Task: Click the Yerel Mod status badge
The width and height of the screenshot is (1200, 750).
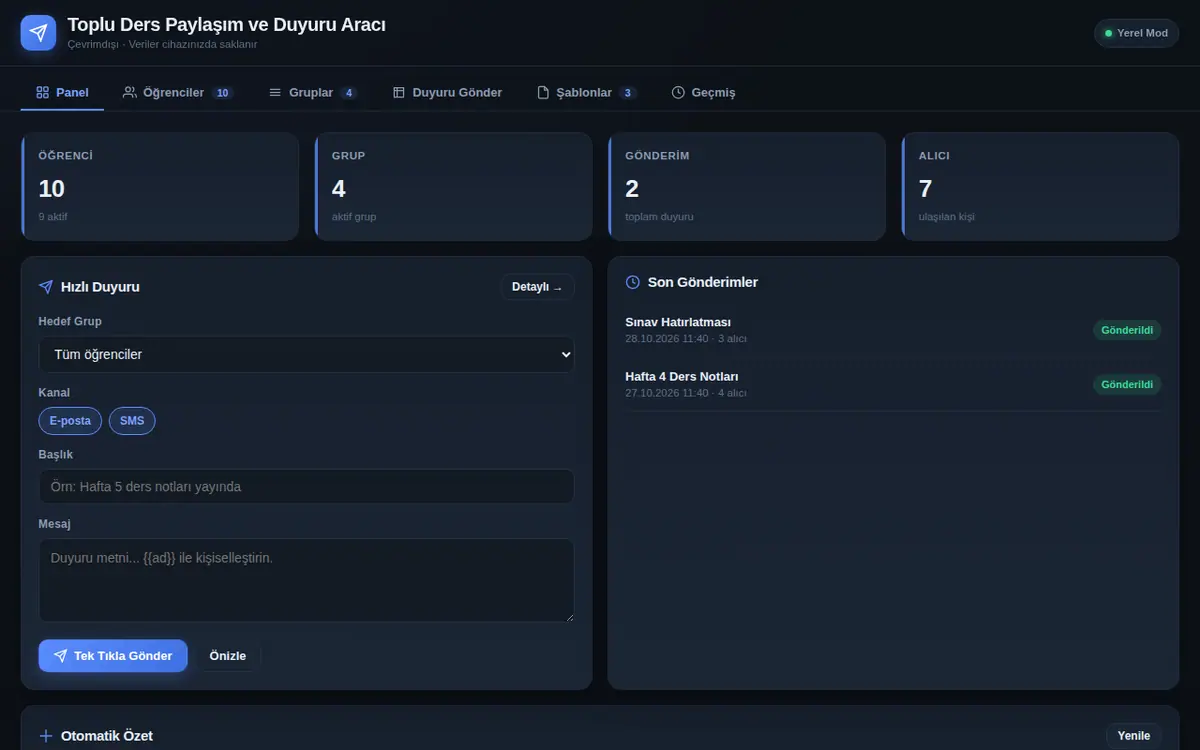Action: [x=1136, y=33]
